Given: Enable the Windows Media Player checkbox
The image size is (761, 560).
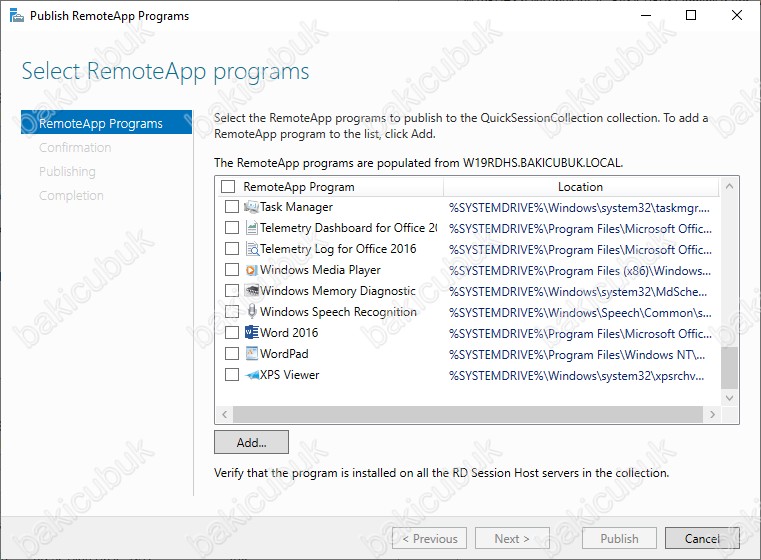Looking at the screenshot, I should point(232,270).
